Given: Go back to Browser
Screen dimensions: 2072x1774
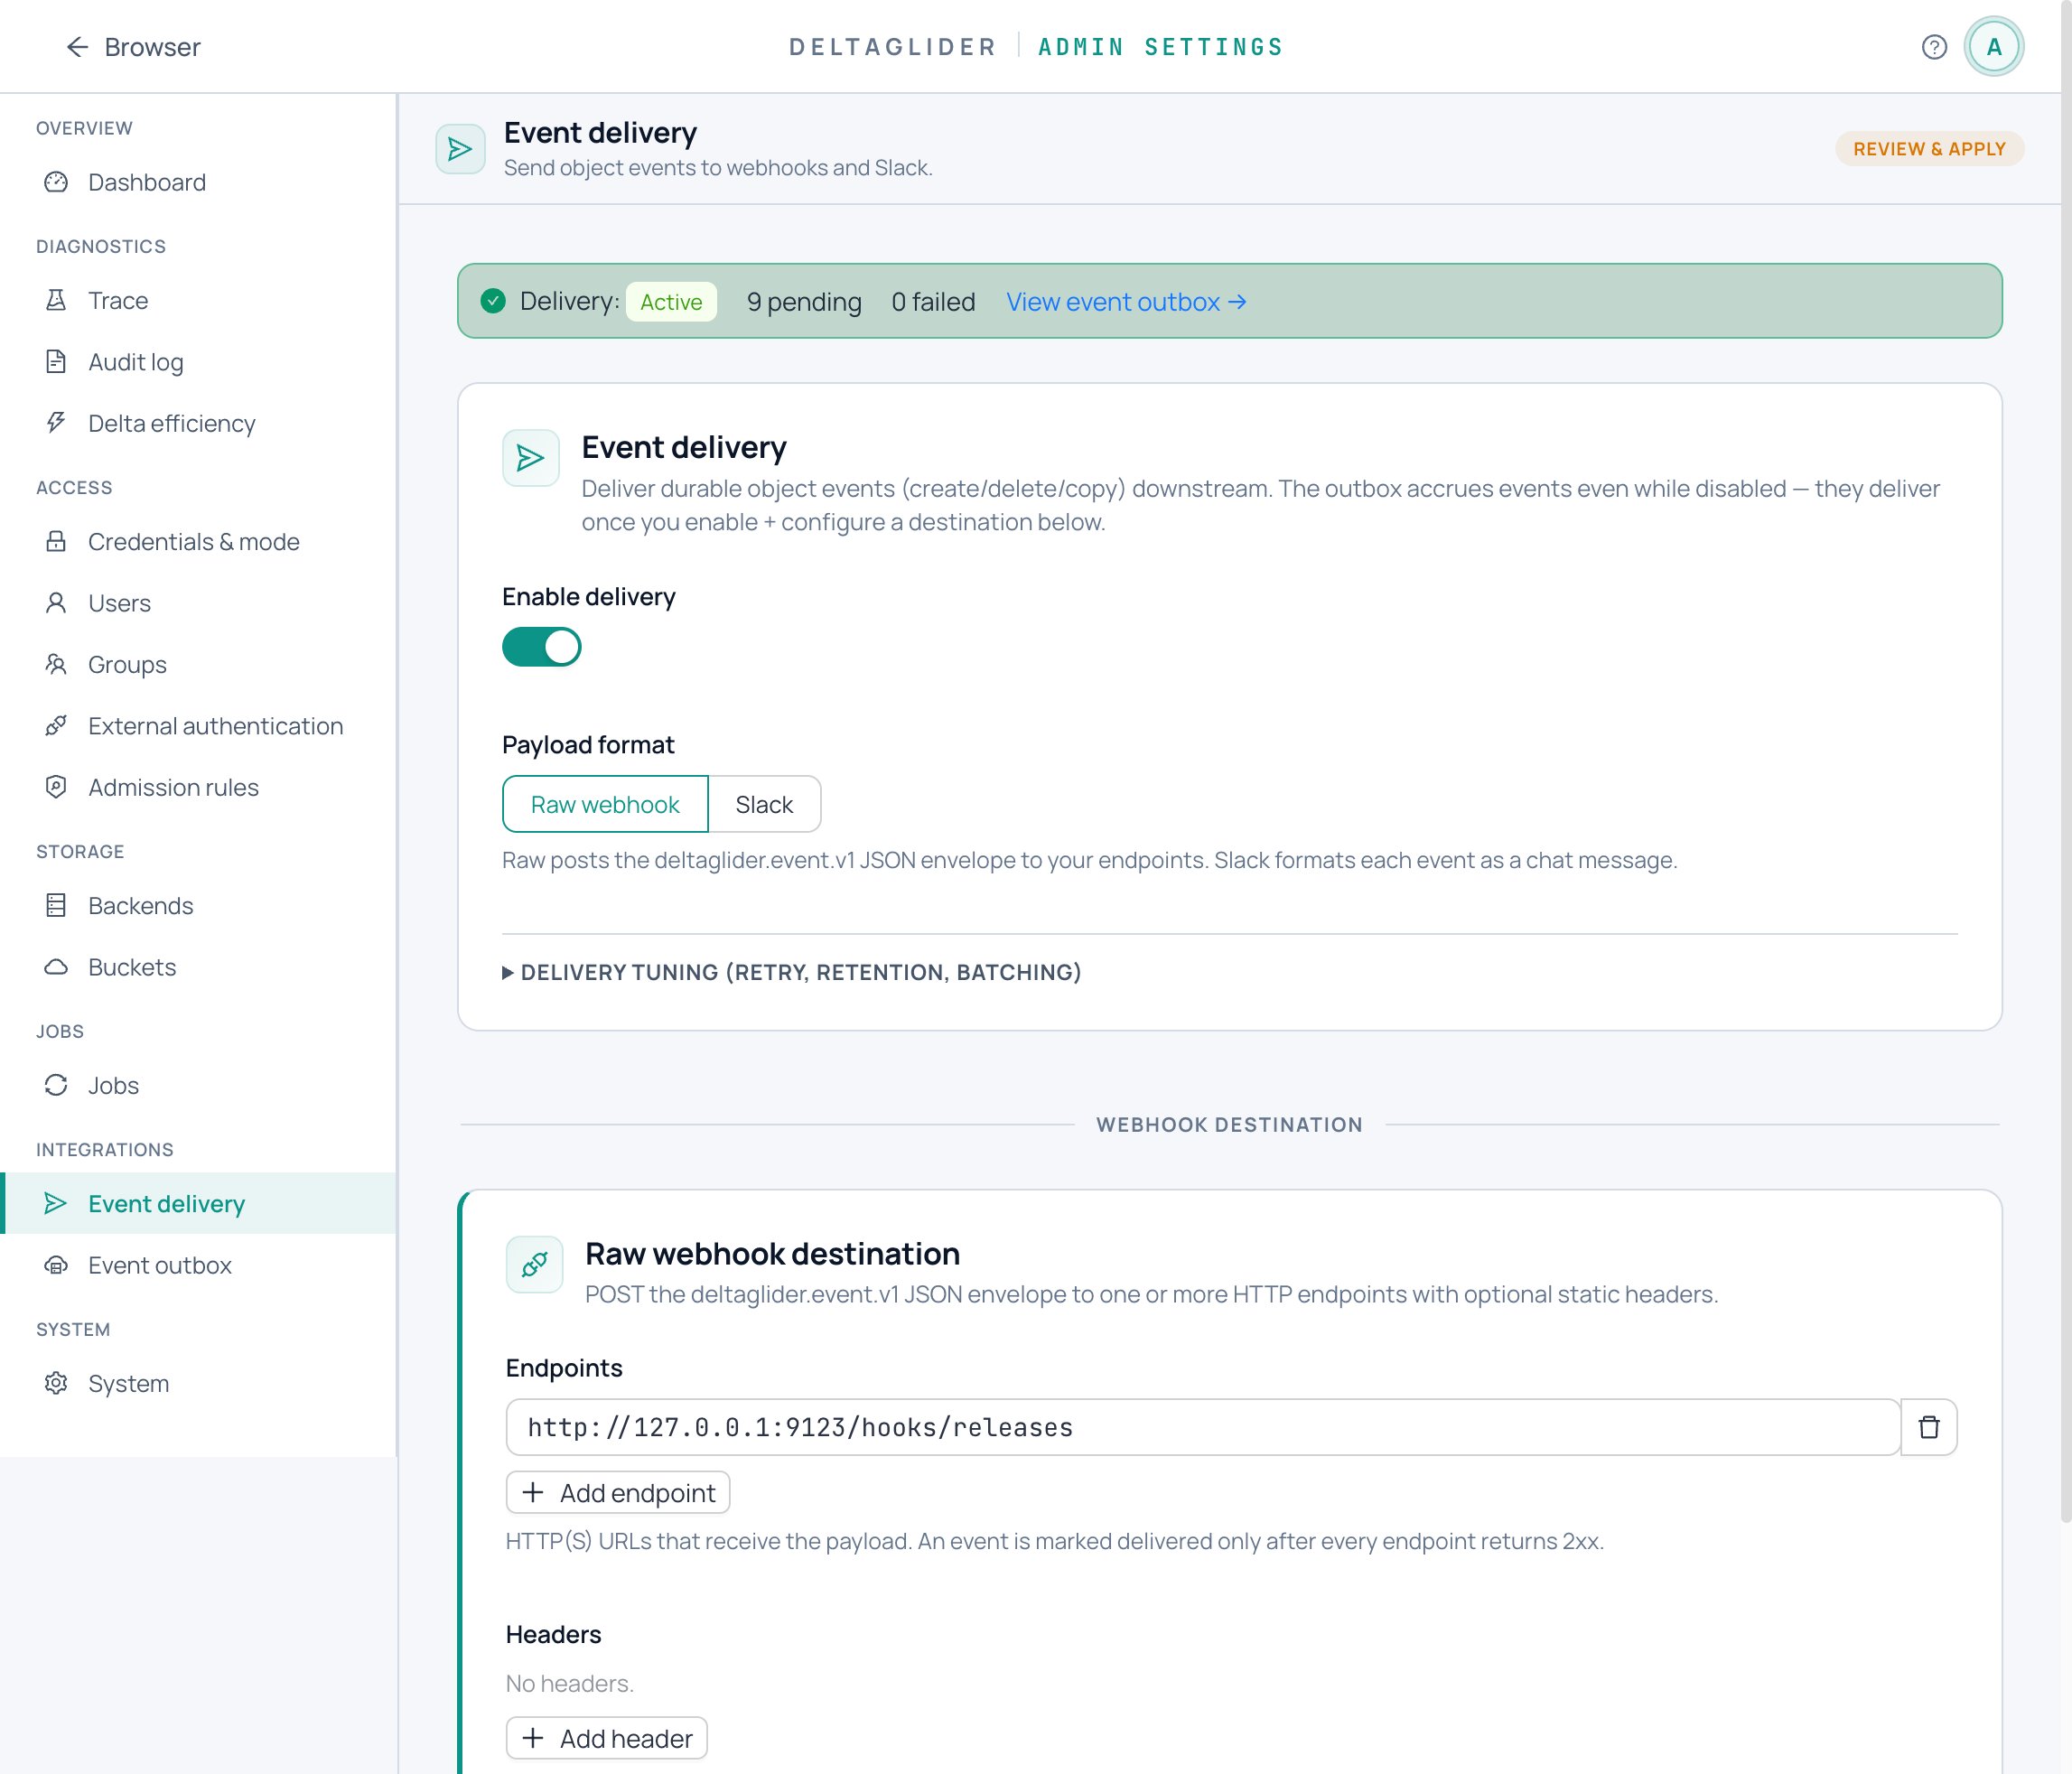Looking at the screenshot, I should click(x=133, y=47).
